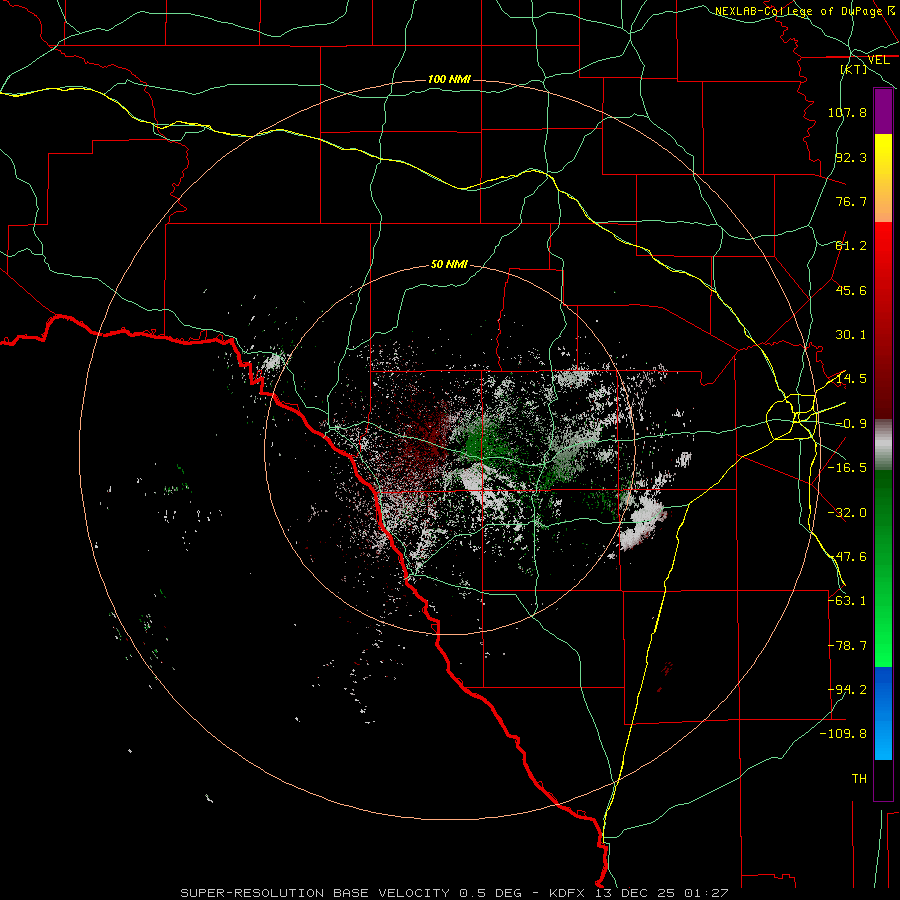Viewport: 900px width, 900px height.
Task: Click the 50 NMI range ring label
Action: tap(449, 264)
